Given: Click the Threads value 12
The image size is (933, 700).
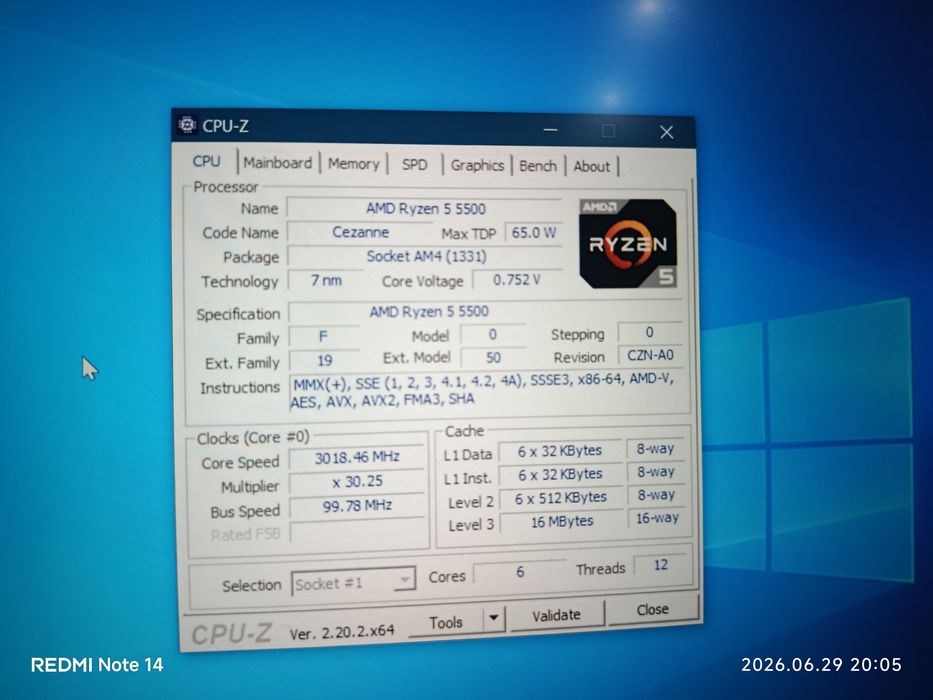Looking at the screenshot, I should point(660,565).
